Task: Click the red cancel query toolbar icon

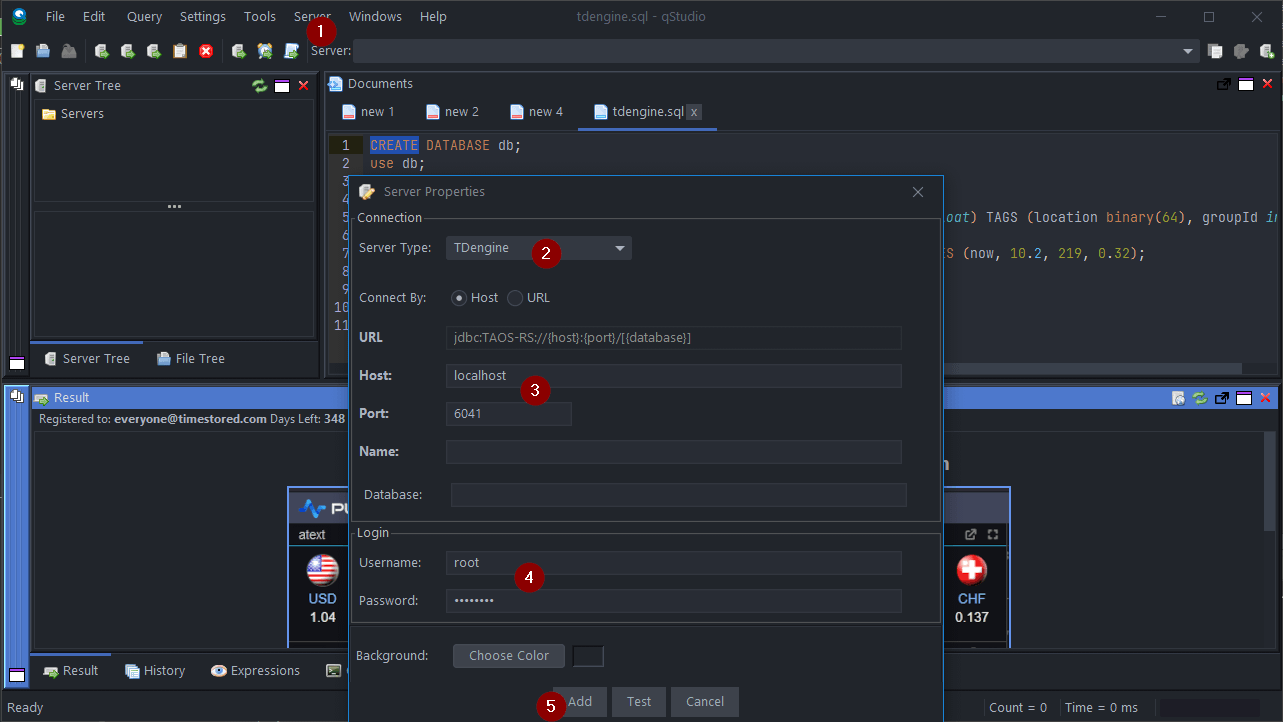Action: pos(206,51)
